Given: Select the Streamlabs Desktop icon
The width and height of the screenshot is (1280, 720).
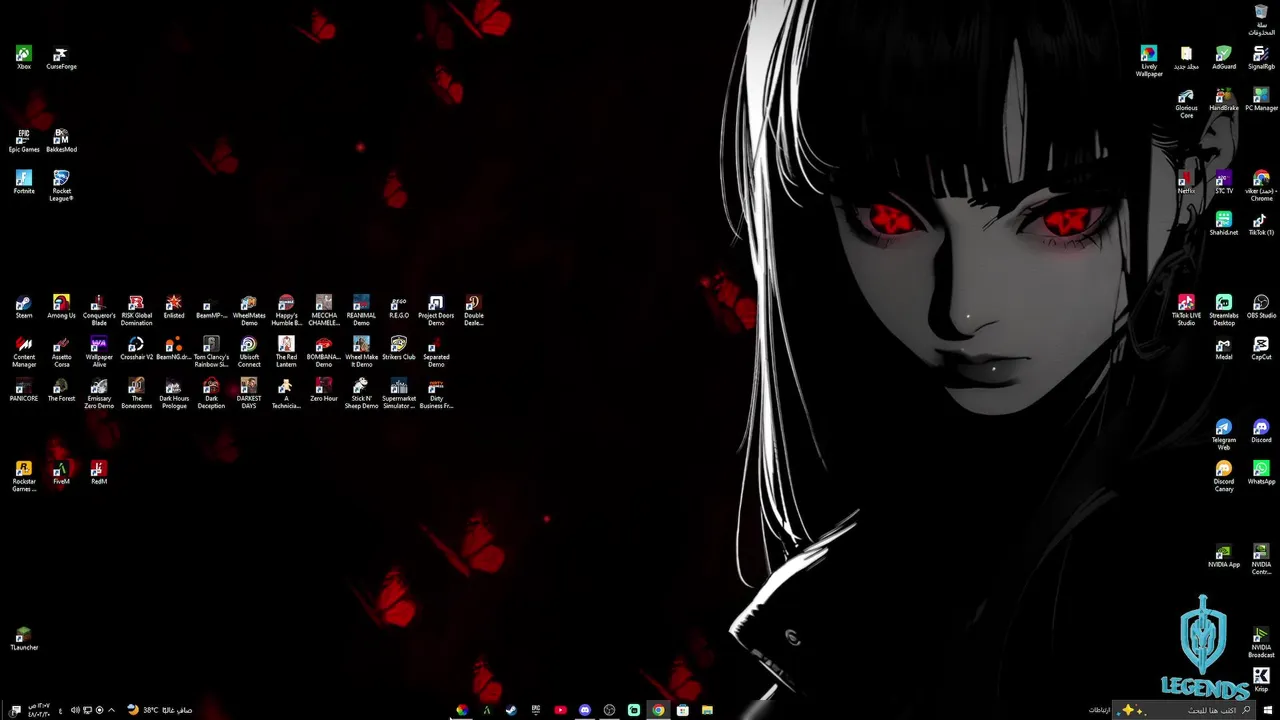Looking at the screenshot, I should (x=1224, y=311).
